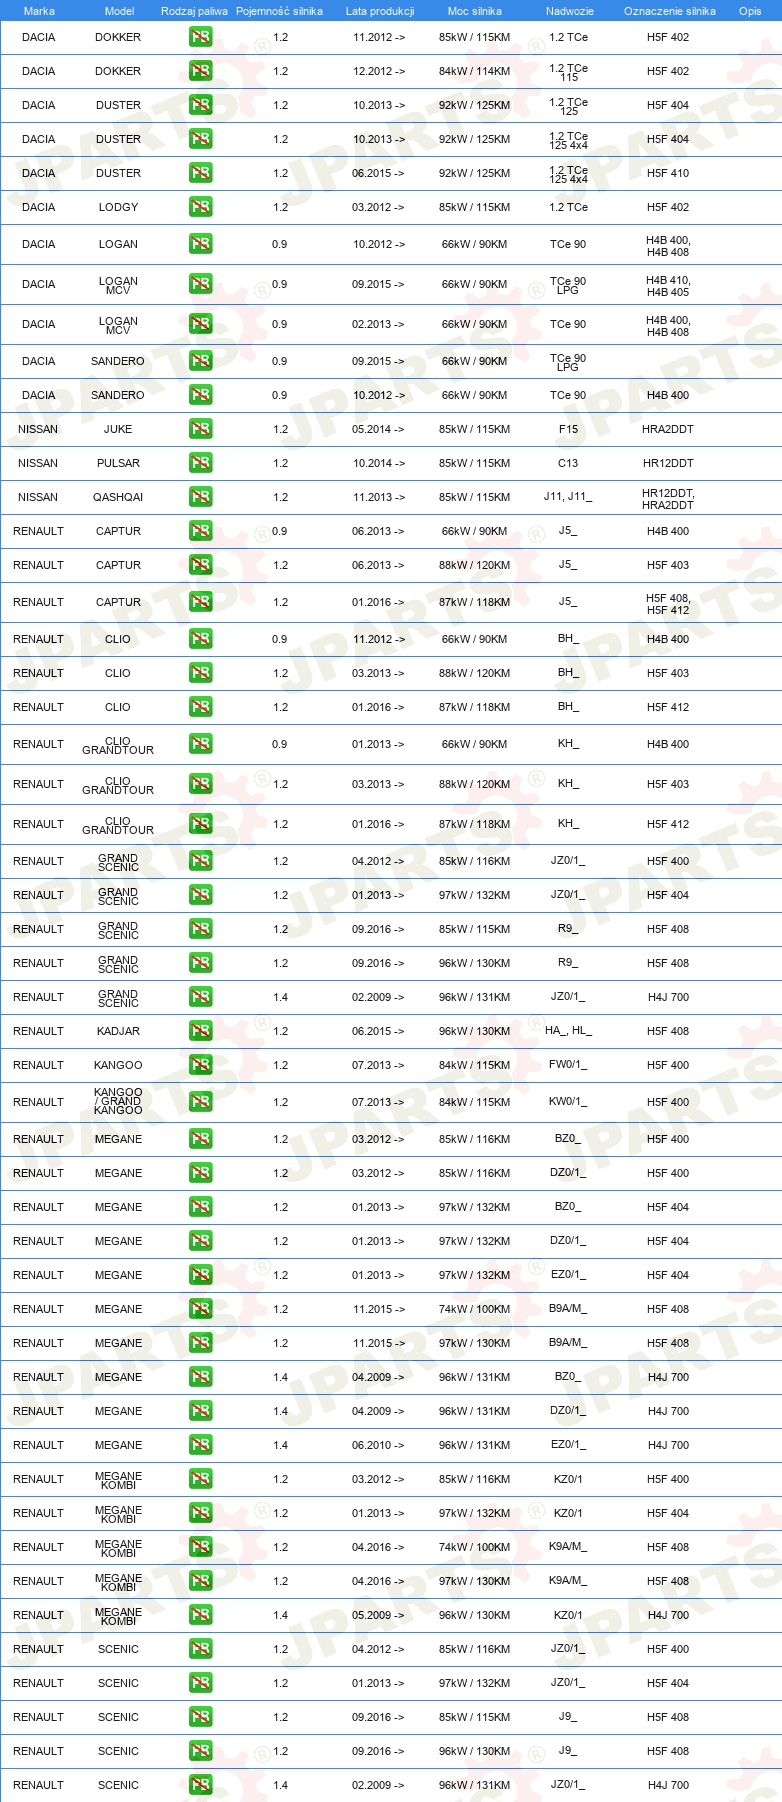The height and width of the screenshot is (1802, 782).
Task: Click the fuel icon in the KANGOO / GRAND KANGOO row
Action: [200, 1102]
